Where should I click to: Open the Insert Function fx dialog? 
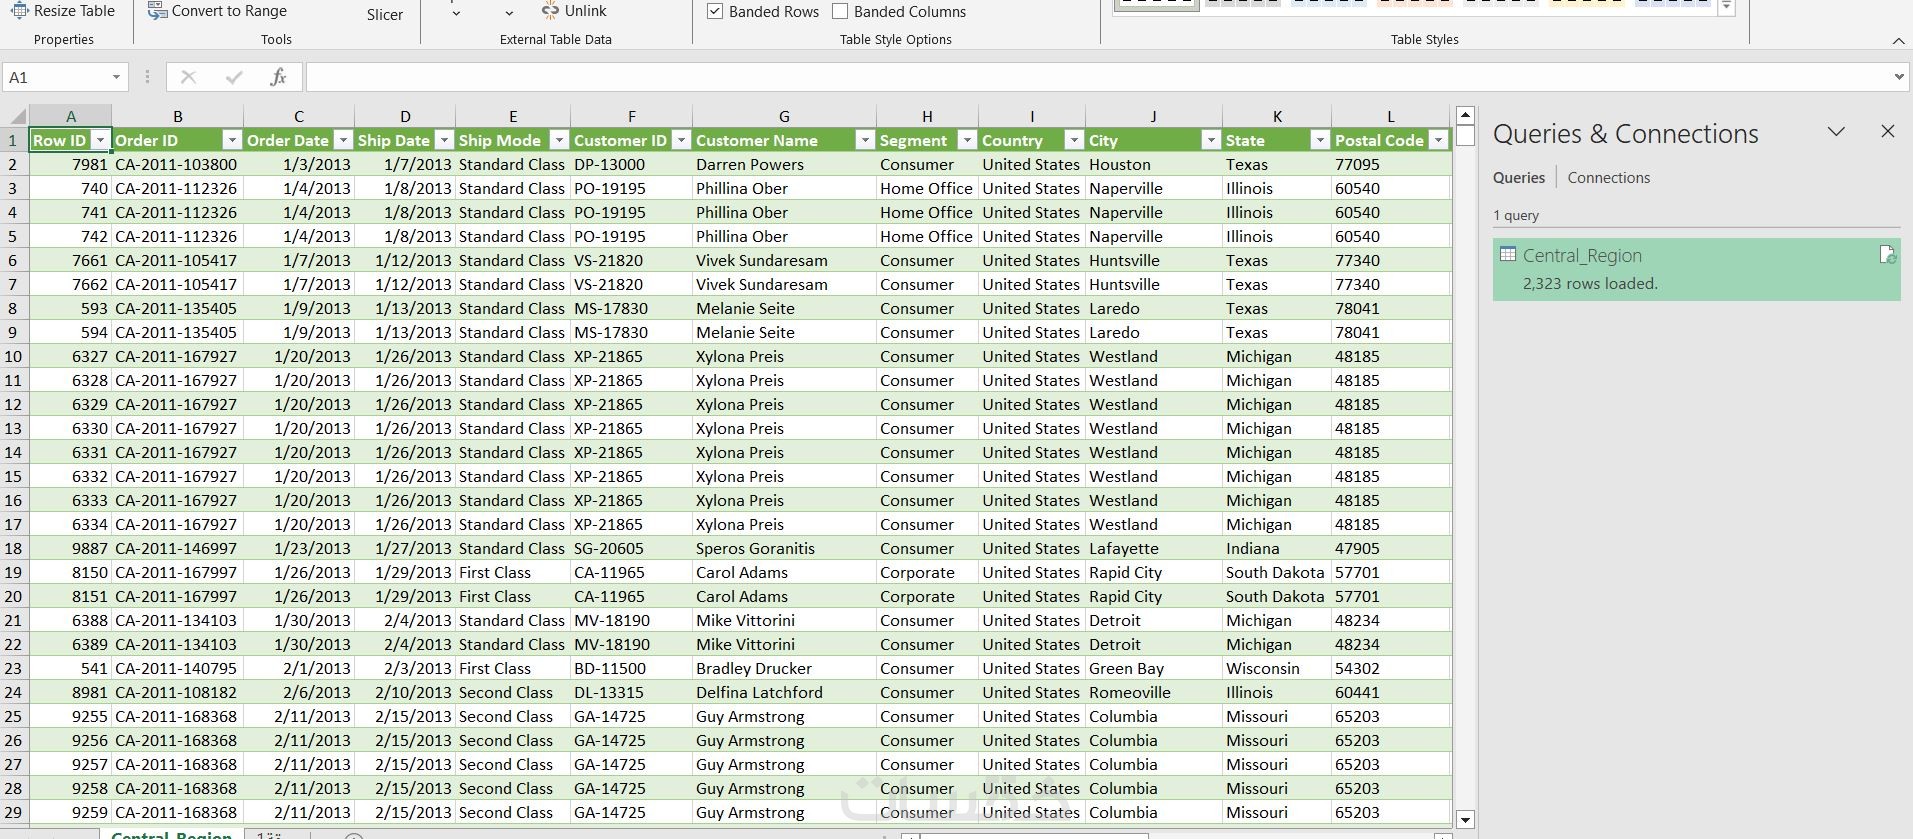click(278, 77)
